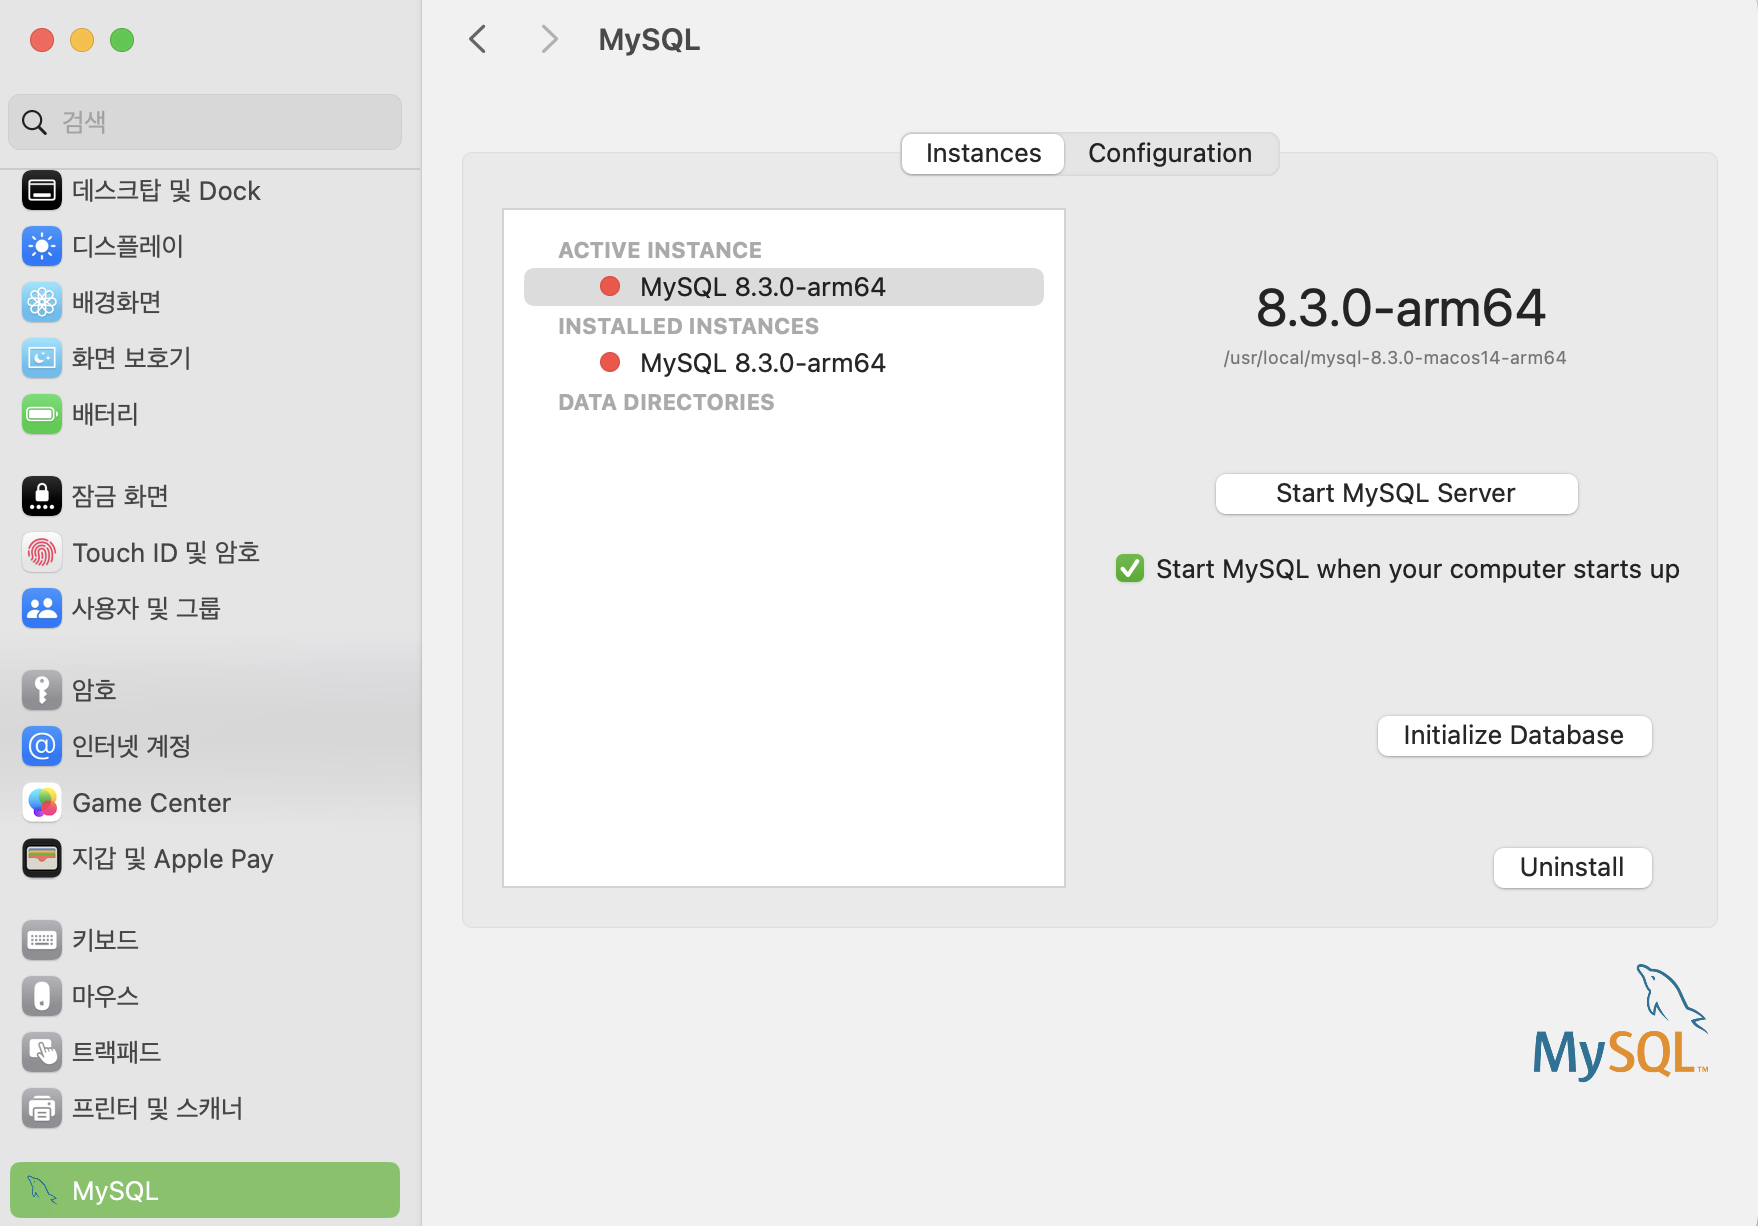Viewport: 1758px width, 1226px height.
Task: Click the Uninstall button
Action: [1572, 868]
